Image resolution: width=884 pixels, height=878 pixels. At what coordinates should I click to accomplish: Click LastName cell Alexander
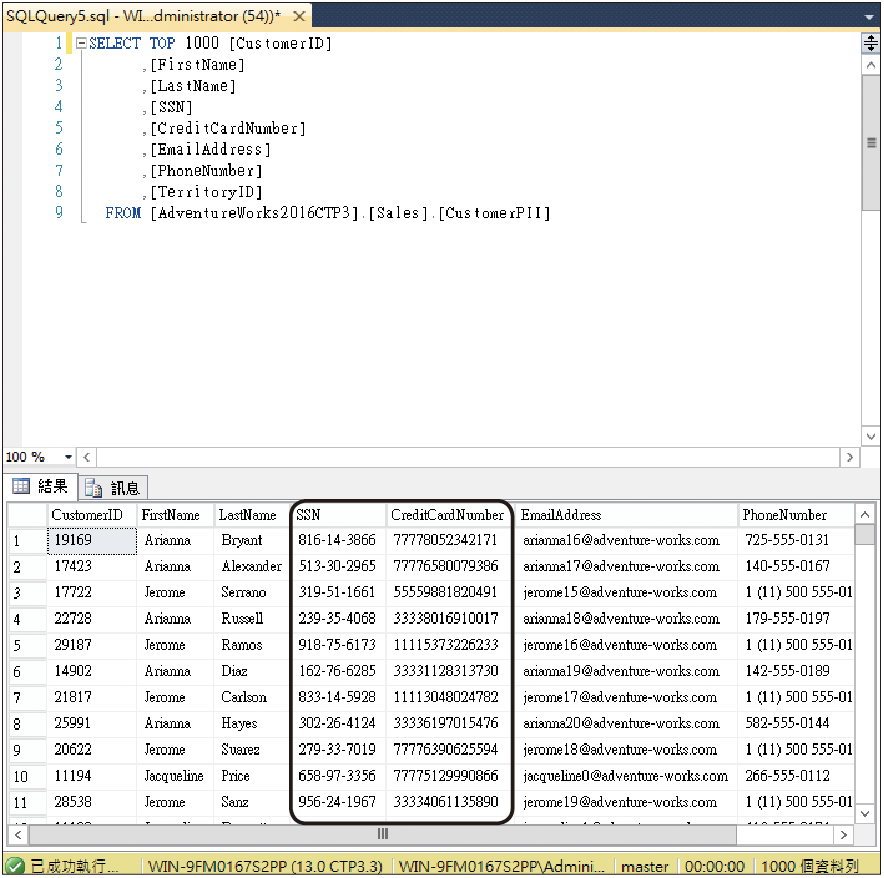(x=251, y=566)
